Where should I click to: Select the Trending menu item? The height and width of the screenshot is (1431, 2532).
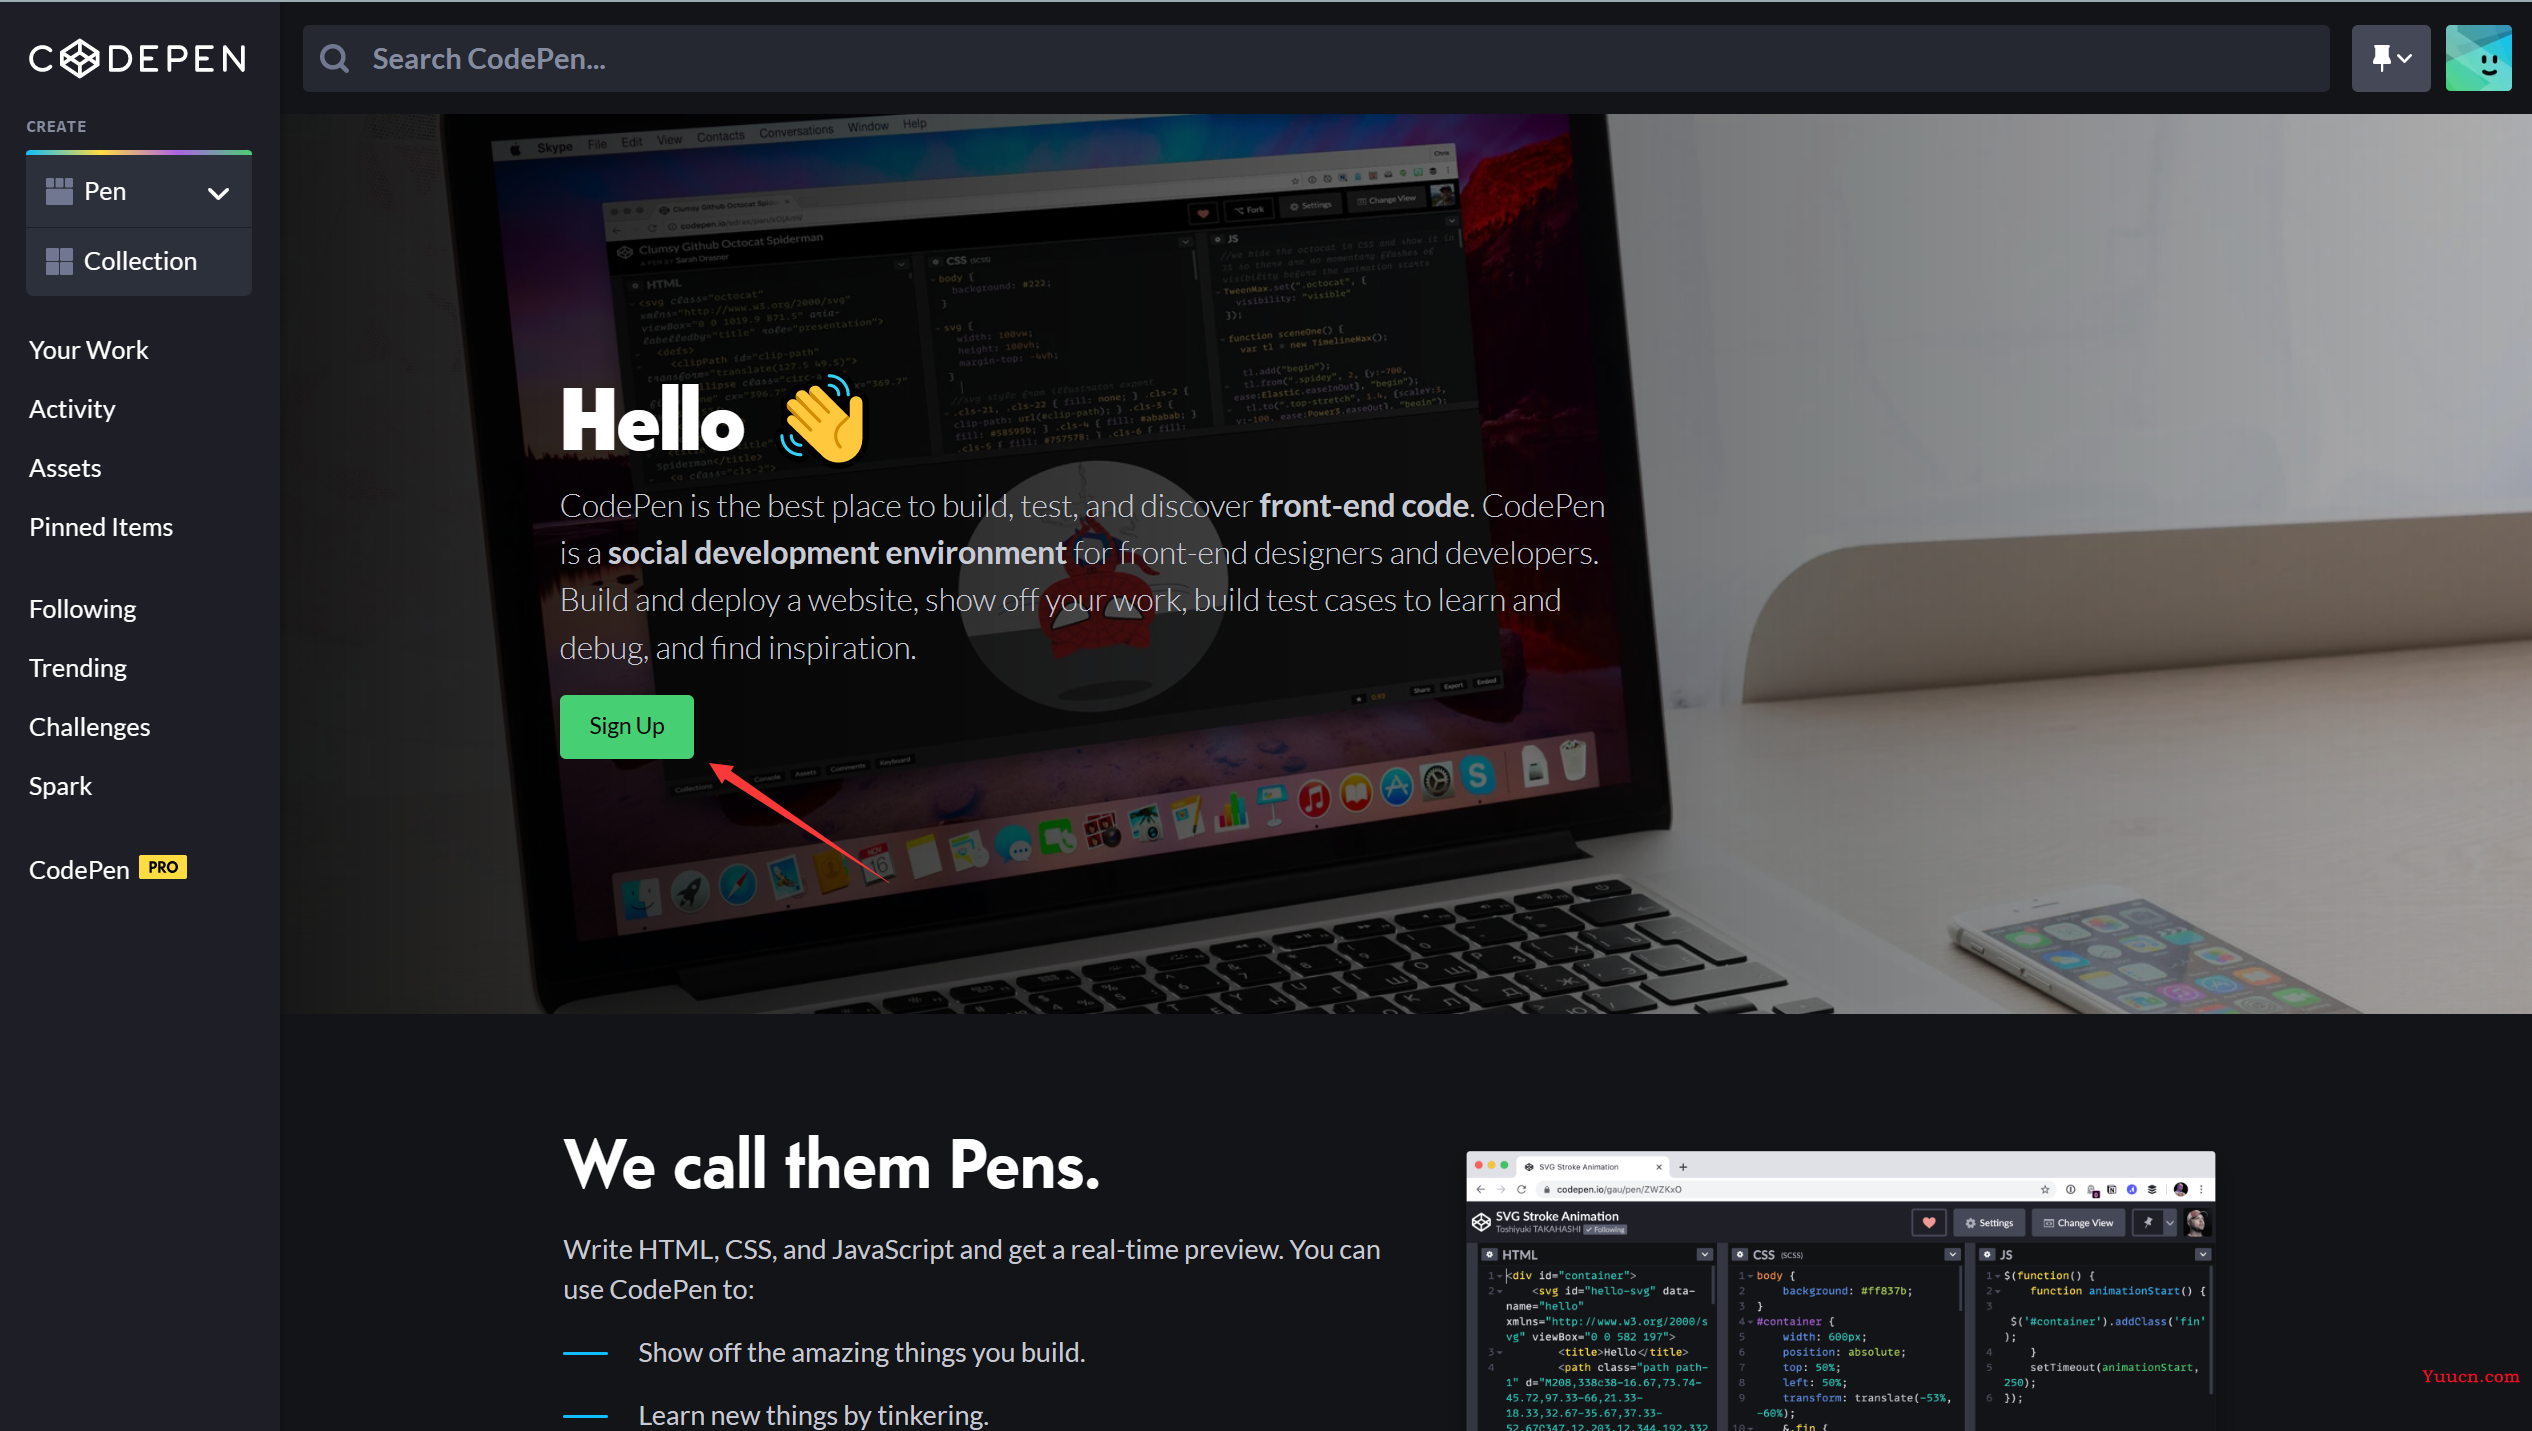coord(77,666)
